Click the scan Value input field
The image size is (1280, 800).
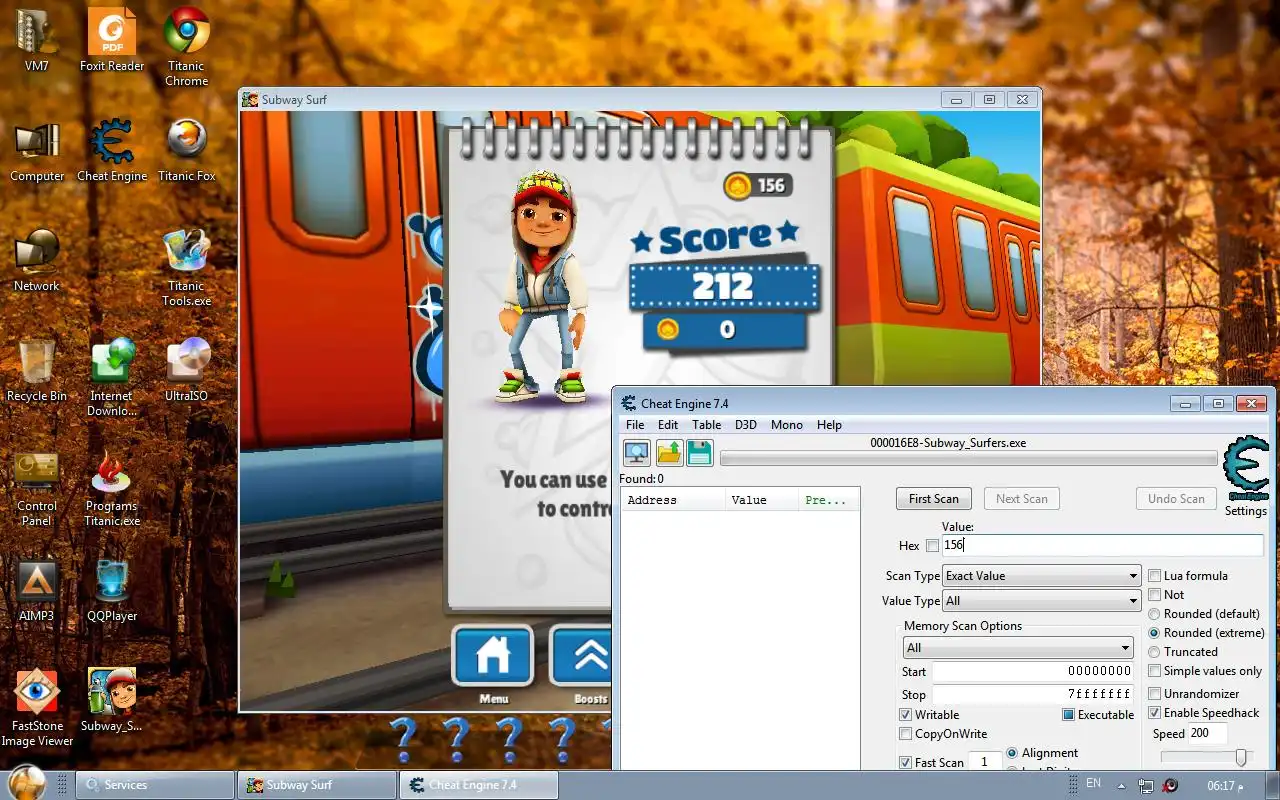point(1102,546)
